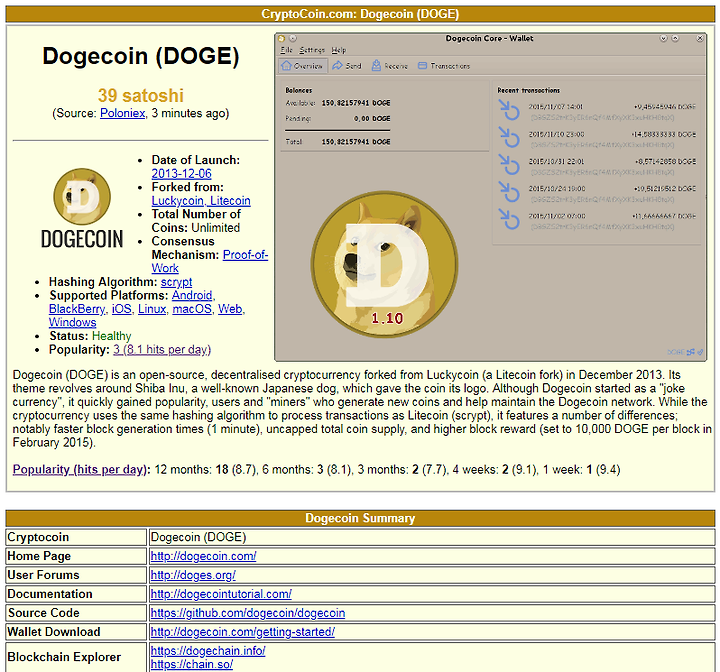Visit http://dogecoin.com/ home page link
This screenshot has height=672, width=720.
[x=203, y=556]
